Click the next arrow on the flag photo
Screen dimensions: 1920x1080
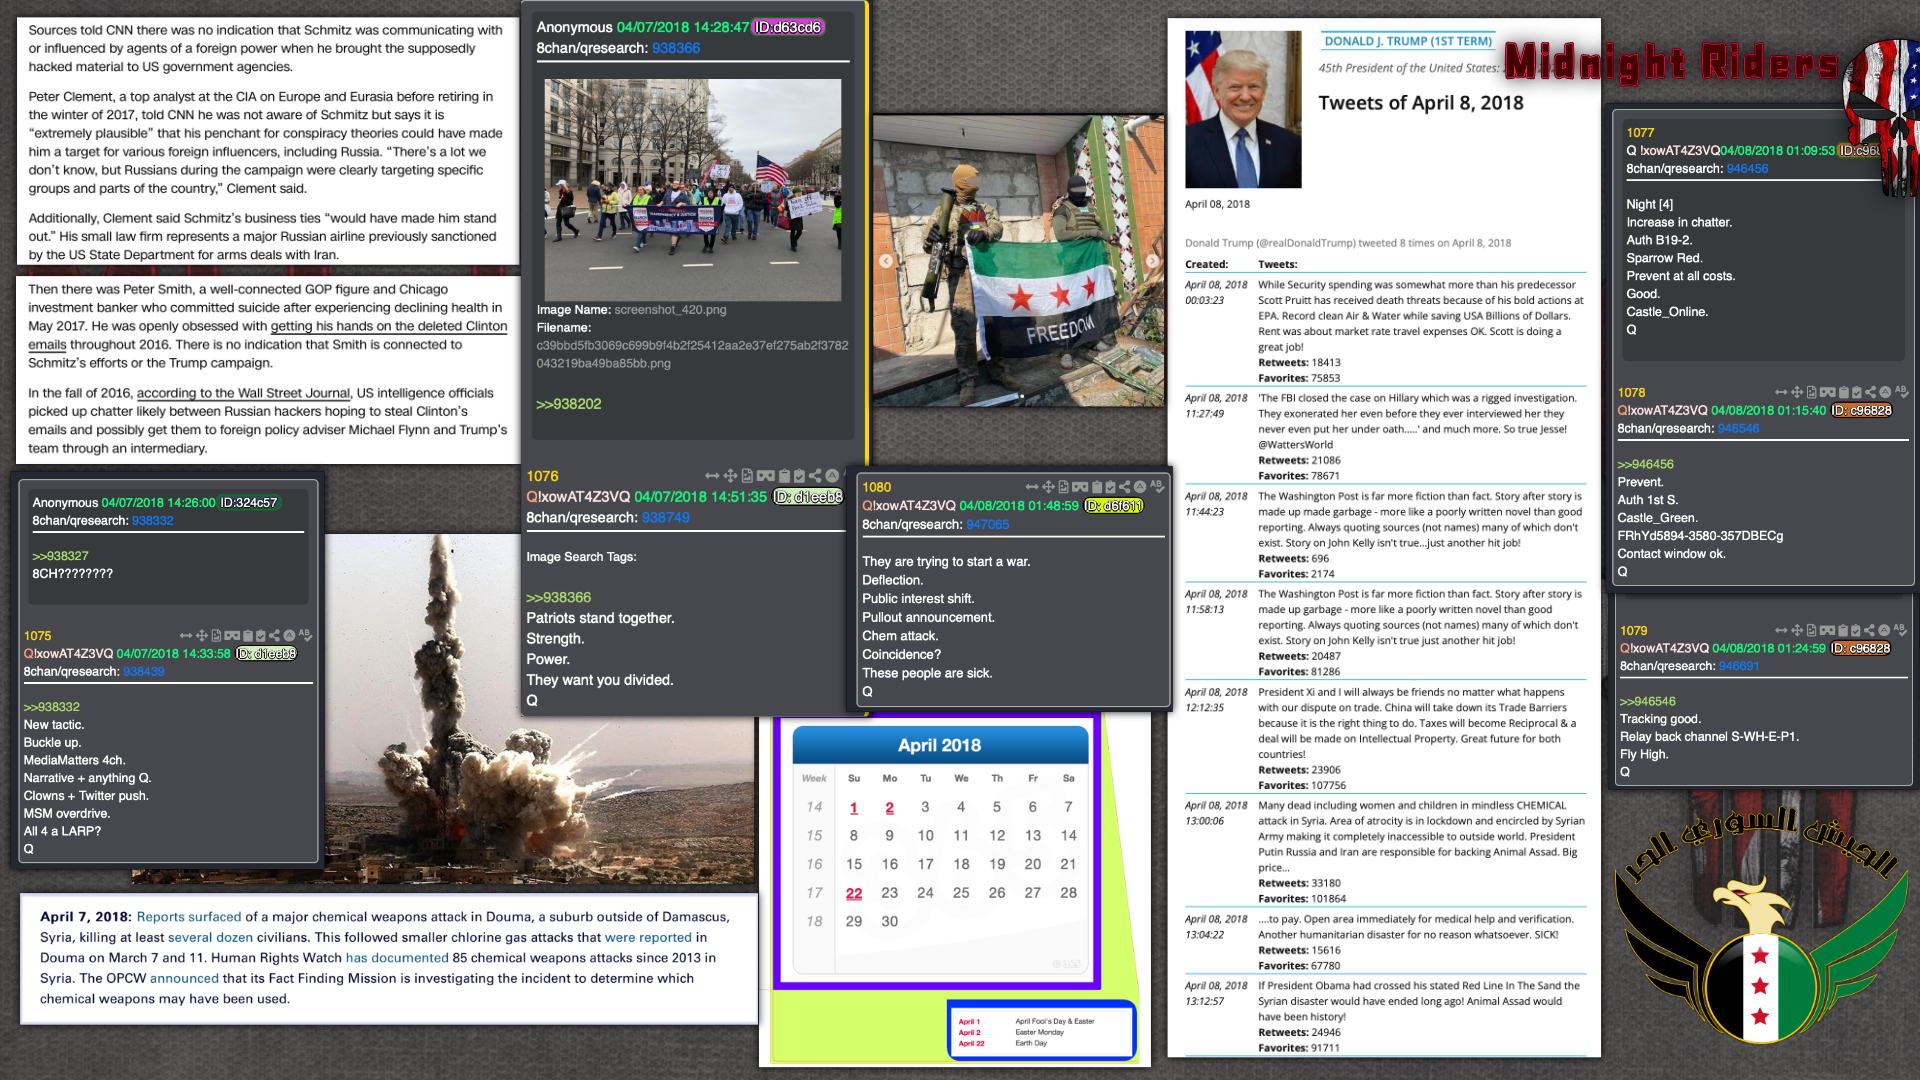click(1152, 261)
